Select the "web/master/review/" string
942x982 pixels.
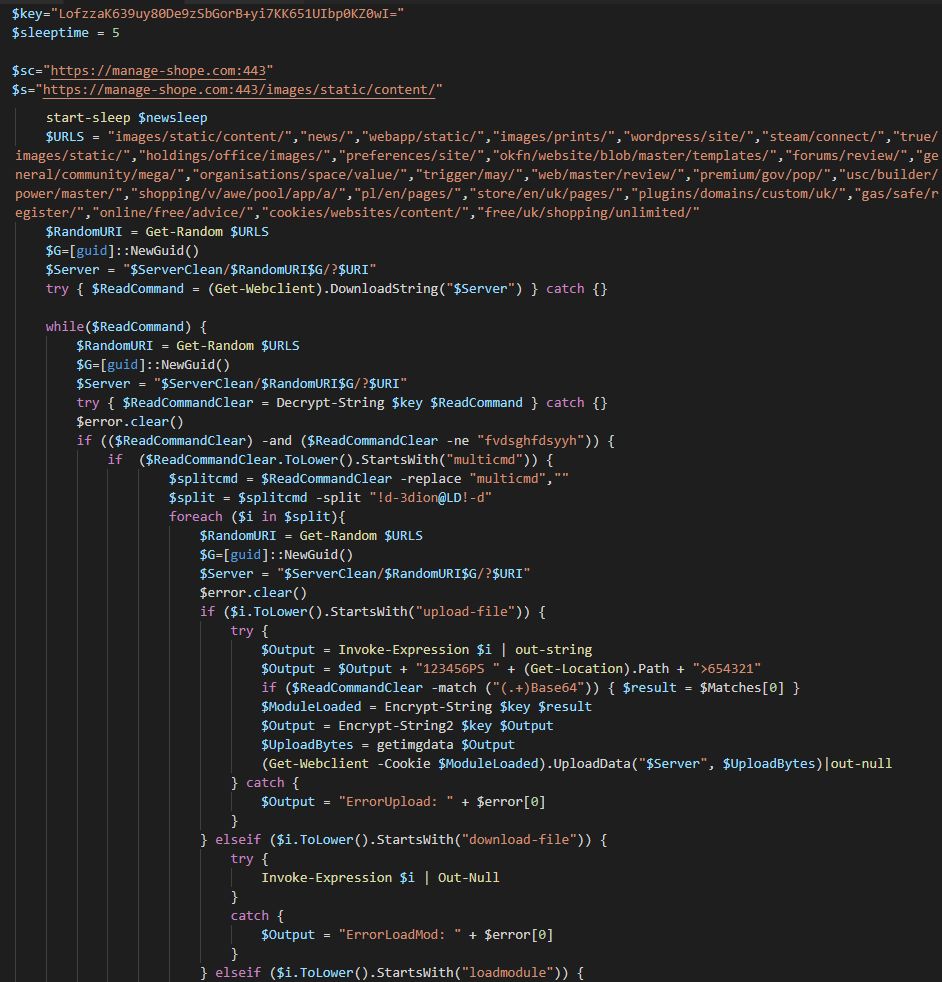coord(611,174)
